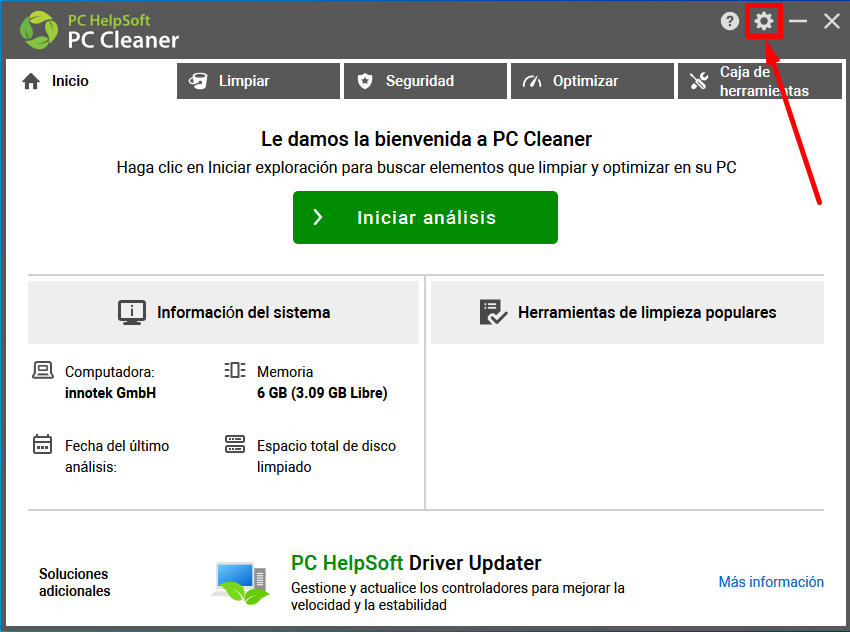Click the 'Gestione y actualice los controladores' description
The width and height of the screenshot is (850, 632).
(x=458, y=596)
